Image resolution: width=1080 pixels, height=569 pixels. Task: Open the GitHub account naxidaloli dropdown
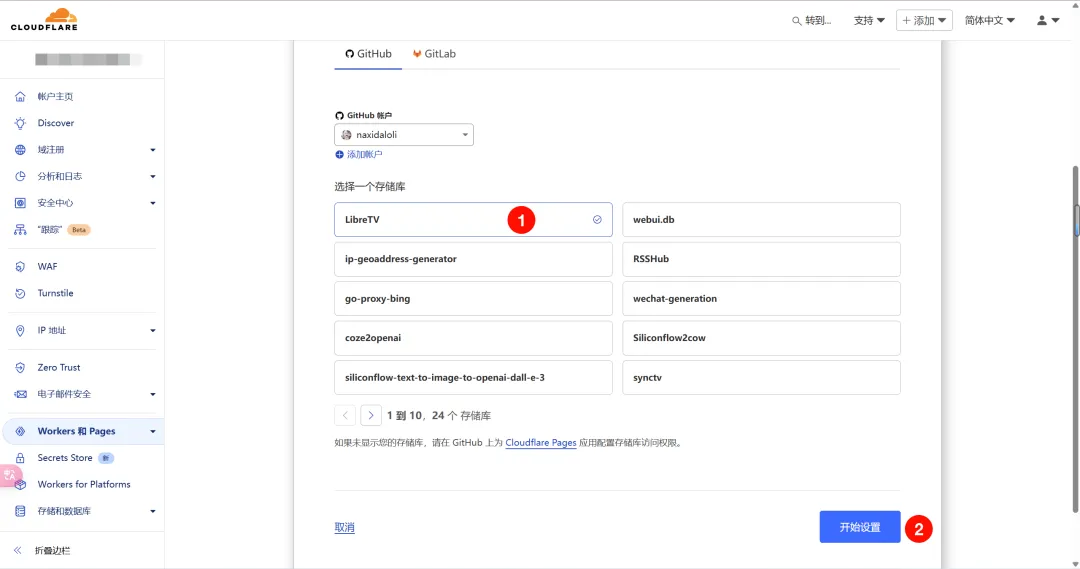[x=404, y=135]
